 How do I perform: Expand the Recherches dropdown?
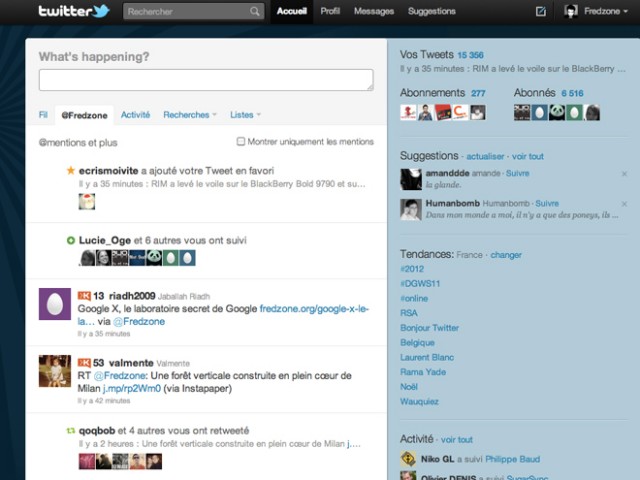click(x=190, y=115)
